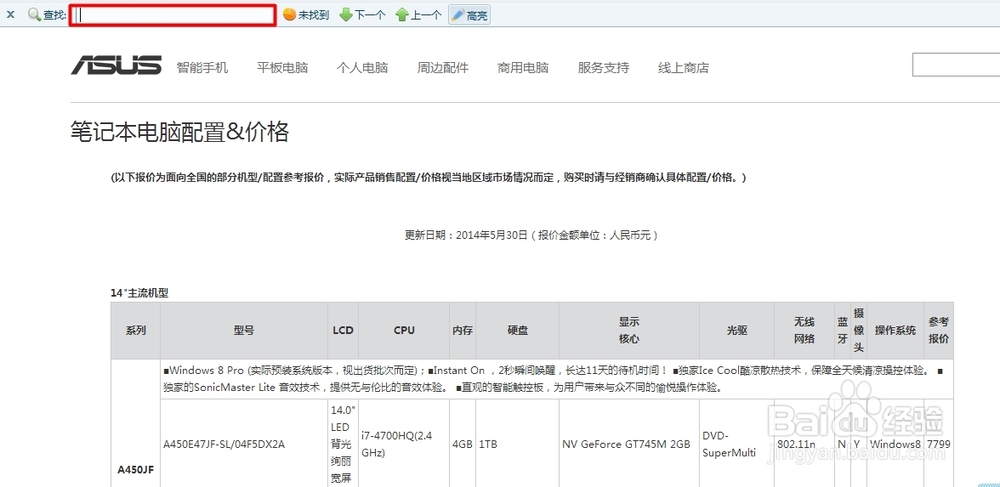Click the DVD-SuperMulti cell
The width and height of the screenshot is (1000, 487).
(729, 444)
